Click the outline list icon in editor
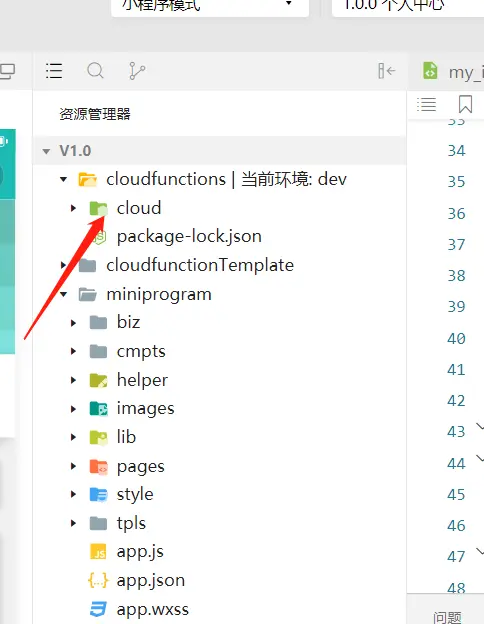 coord(426,104)
